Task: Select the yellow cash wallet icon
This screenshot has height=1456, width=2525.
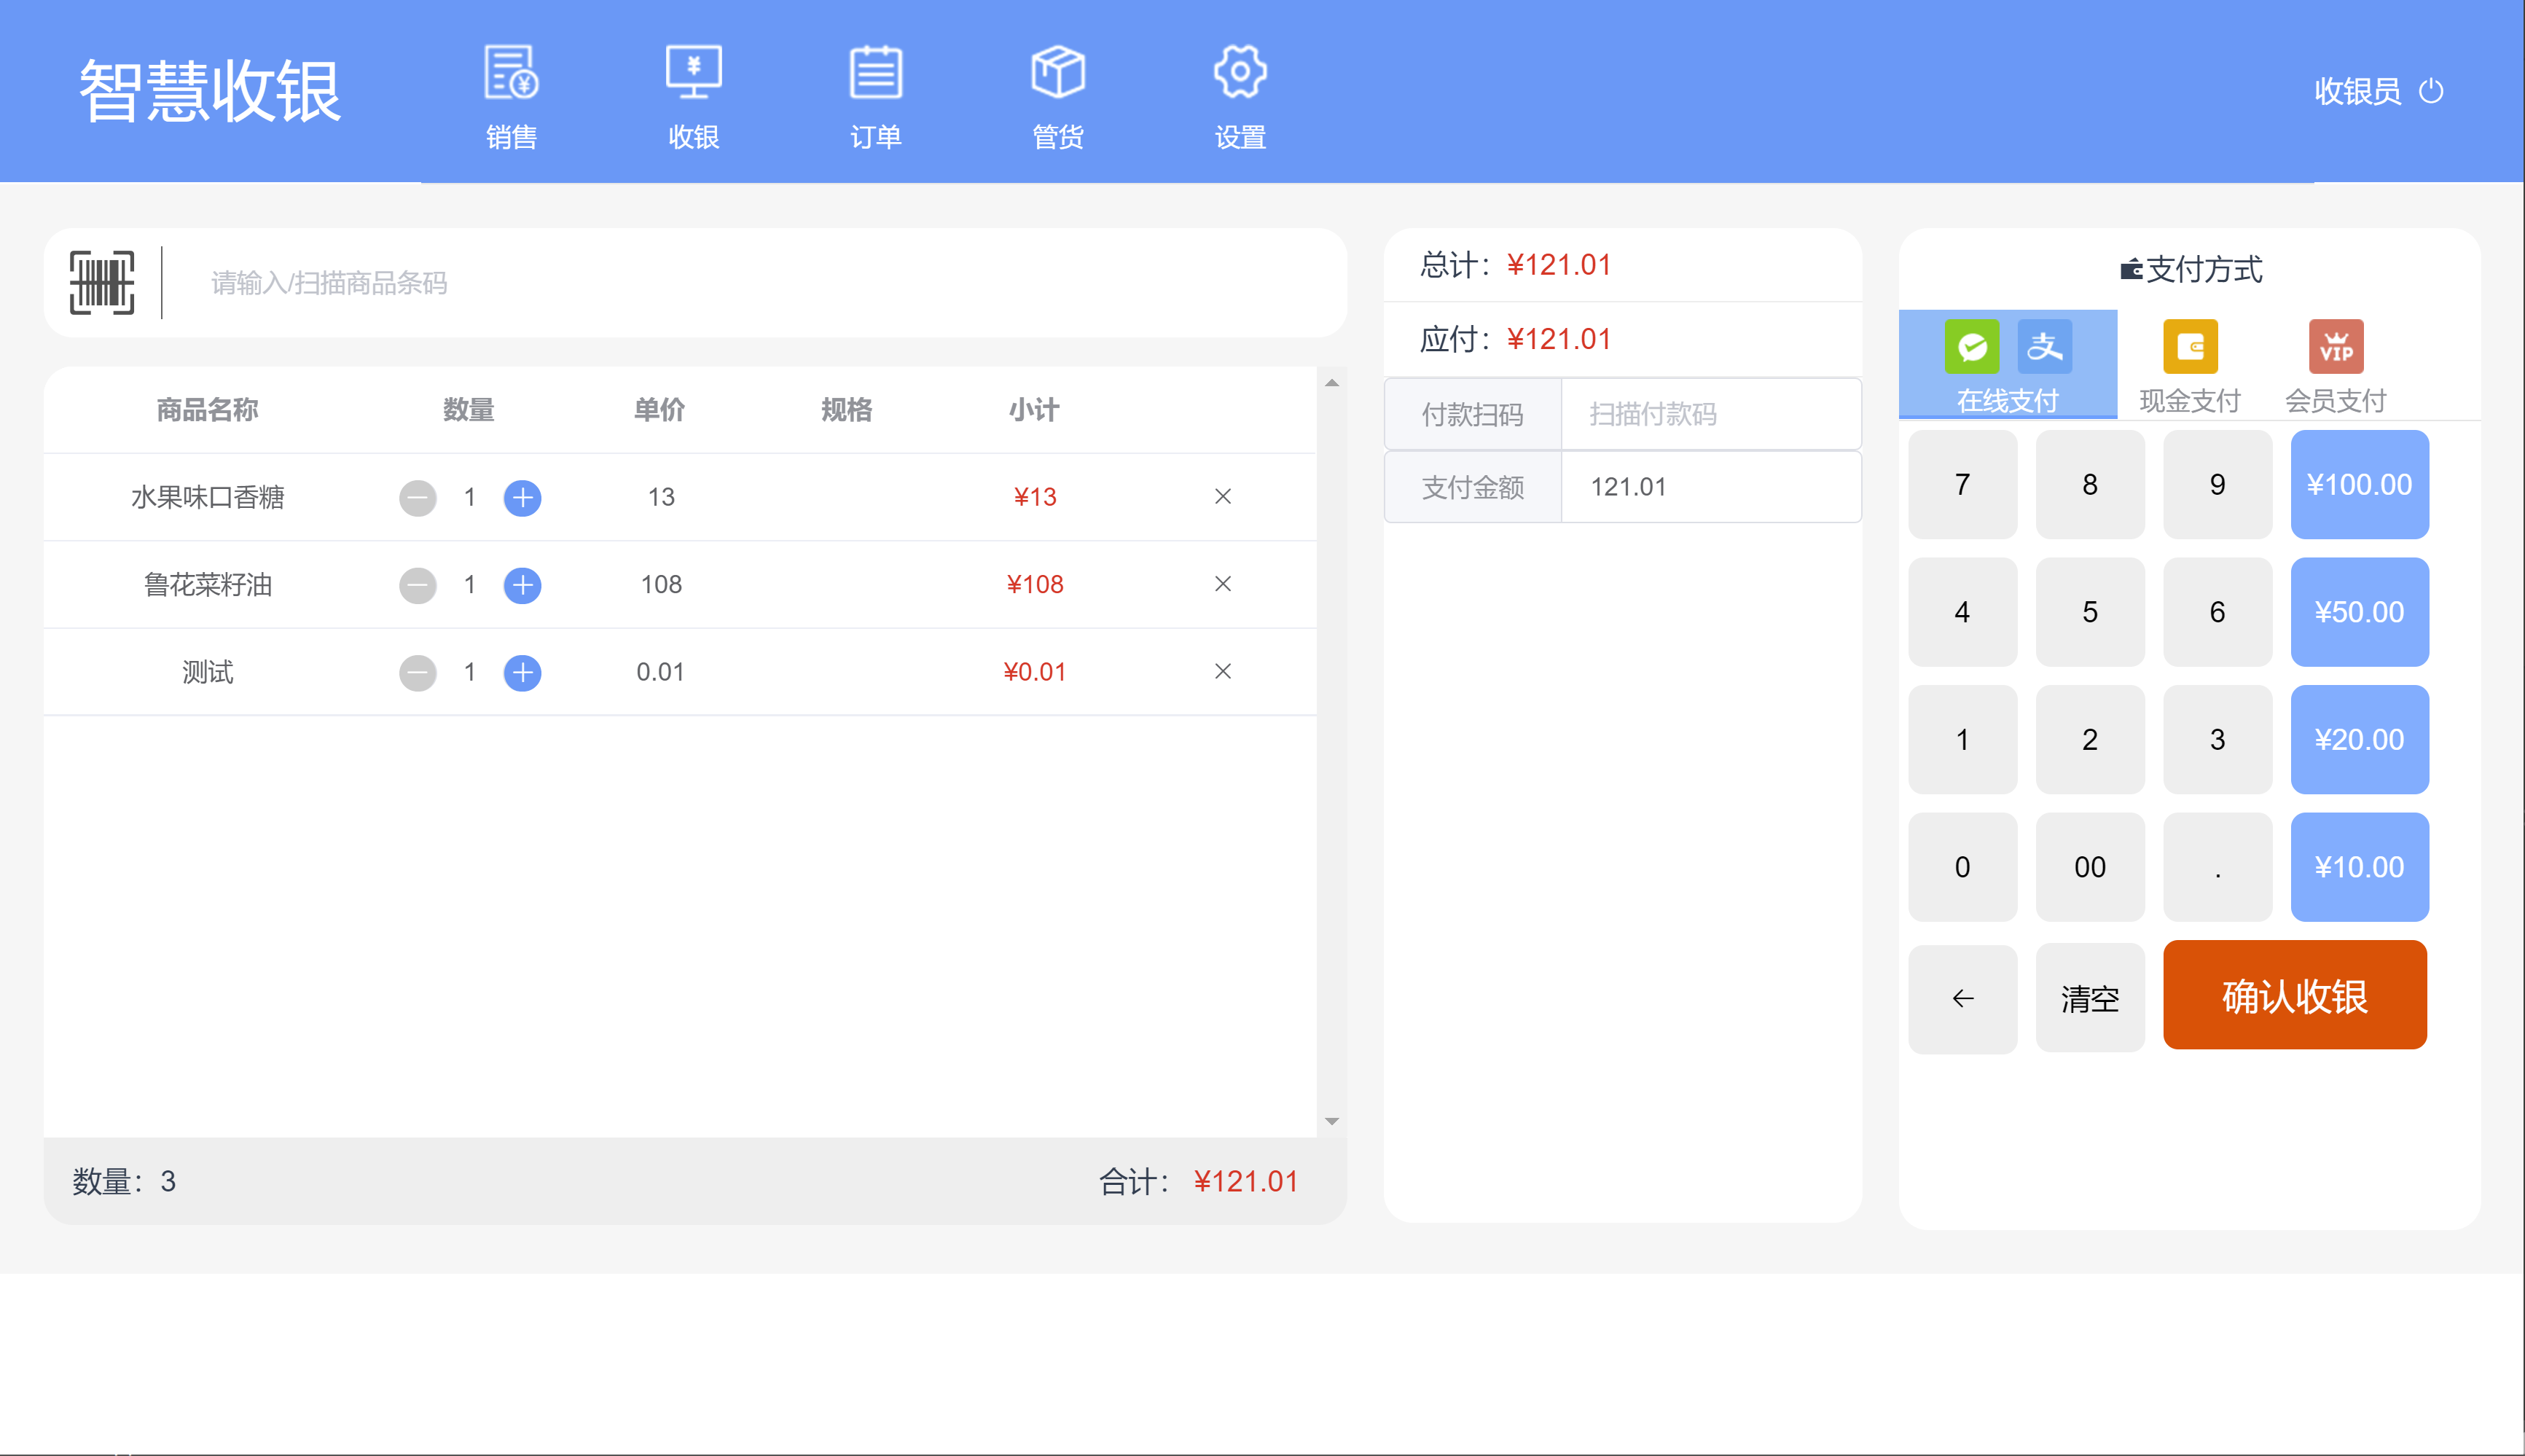Action: click(x=2190, y=346)
